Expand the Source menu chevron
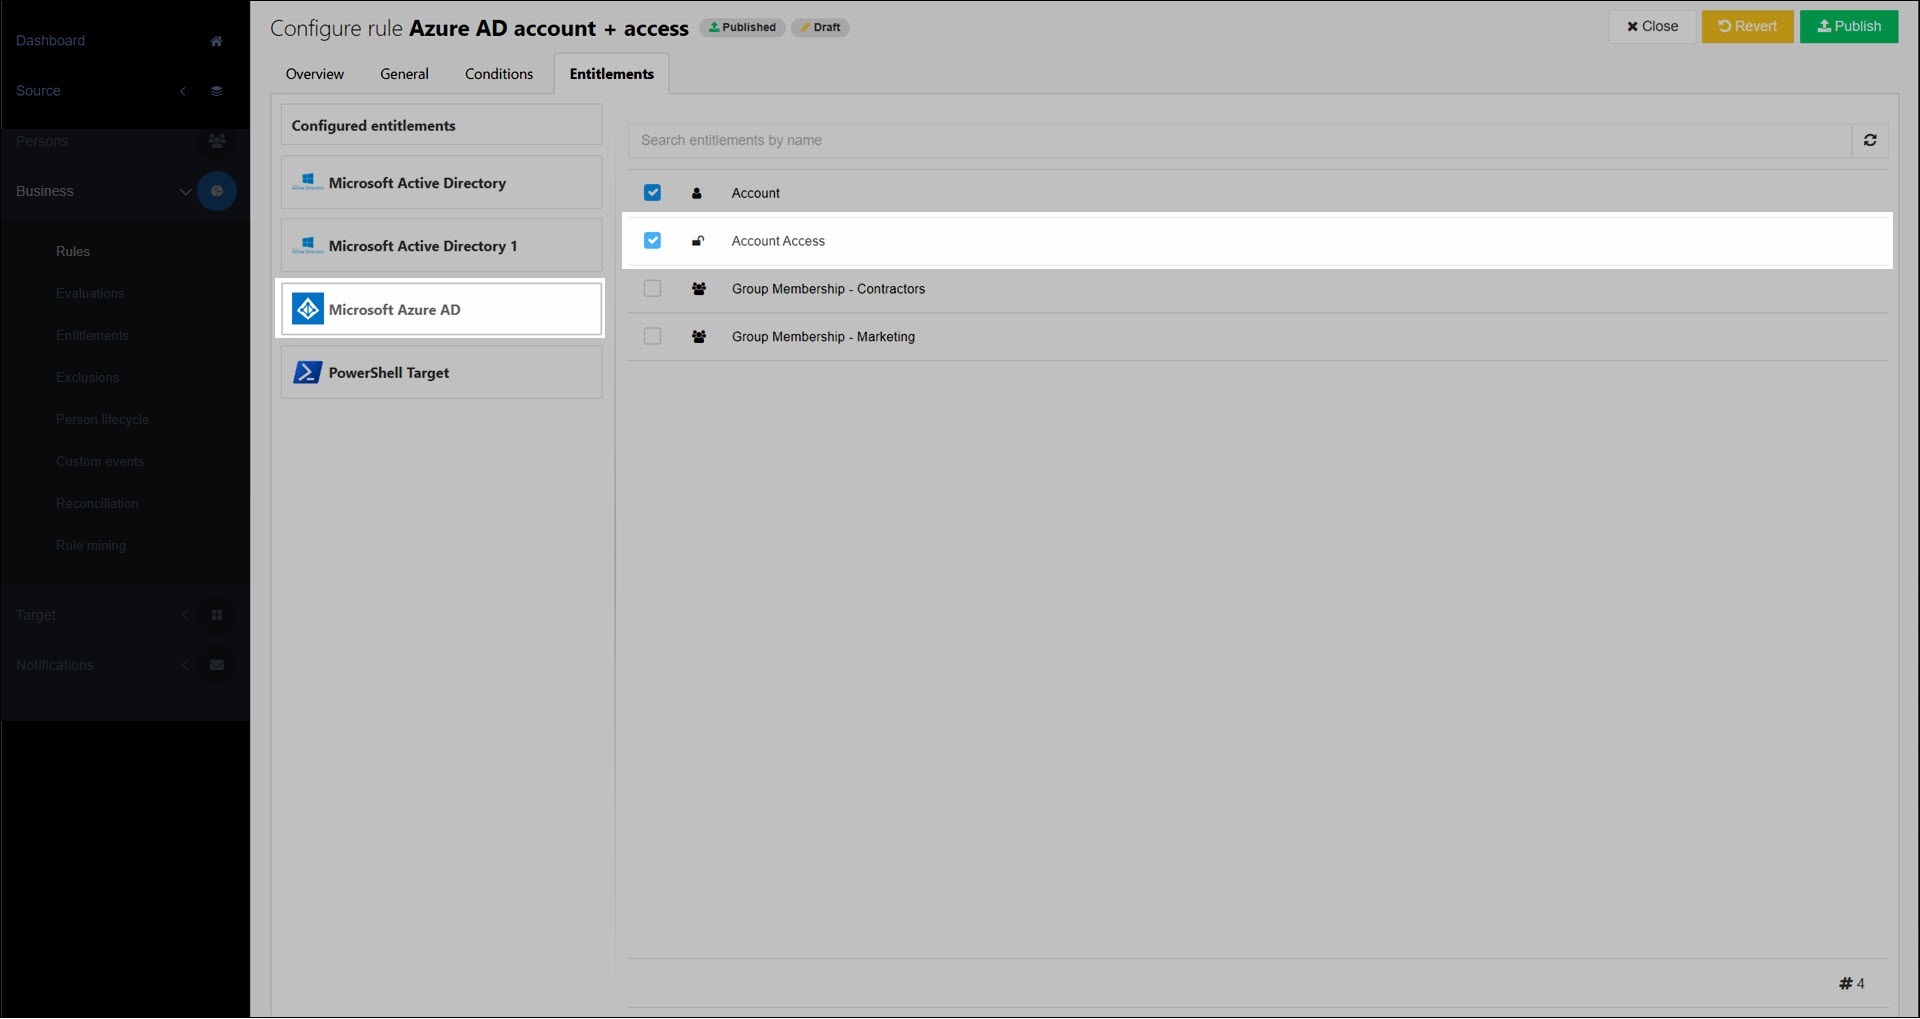The height and width of the screenshot is (1019, 1920). pos(183,91)
